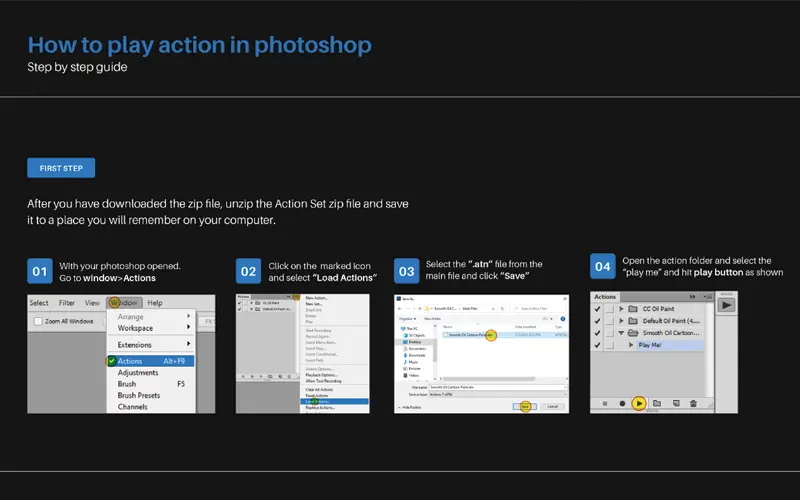
Task: Toggle the dialog box for Default Oil Paint in step 04
Action: click(x=609, y=321)
